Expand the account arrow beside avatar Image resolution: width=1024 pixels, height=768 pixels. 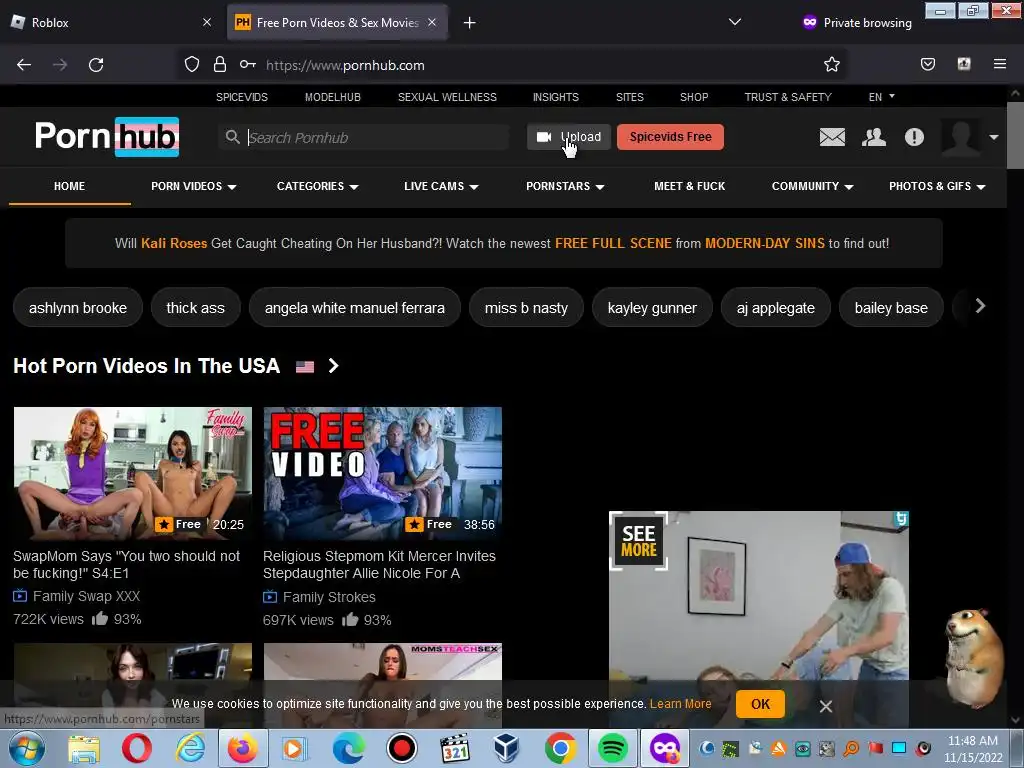point(993,137)
